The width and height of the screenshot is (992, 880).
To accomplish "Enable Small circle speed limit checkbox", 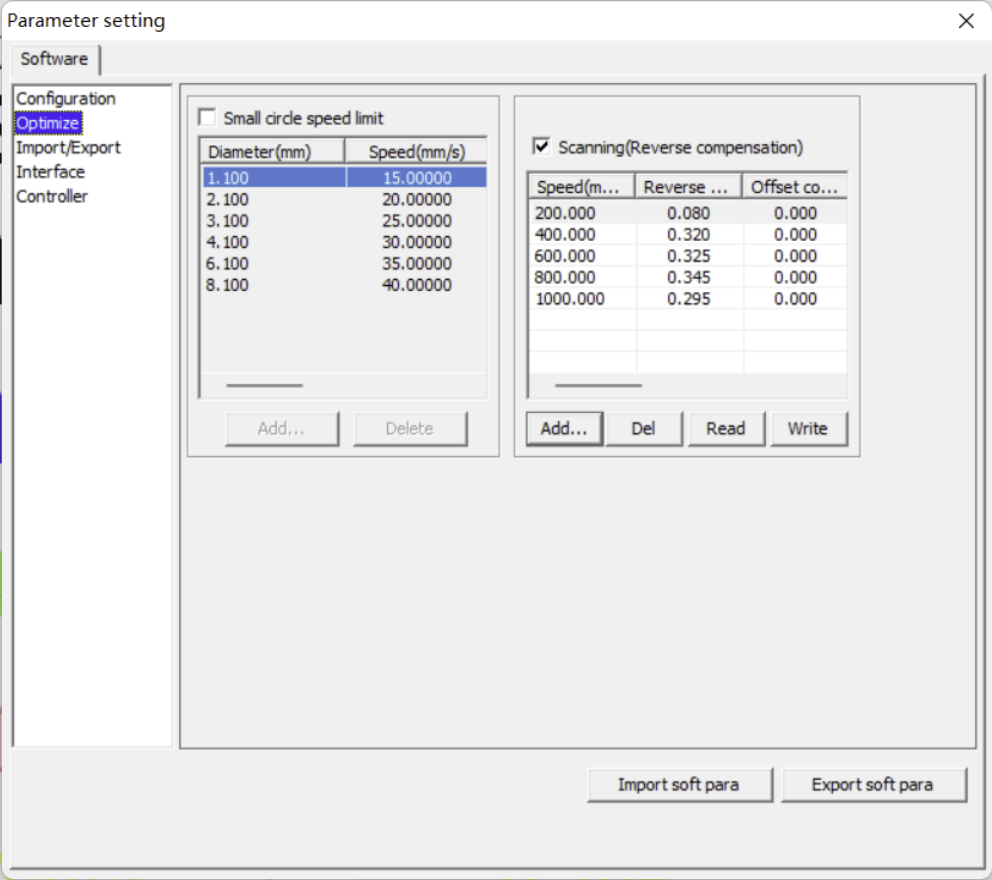I will tap(208, 118).
